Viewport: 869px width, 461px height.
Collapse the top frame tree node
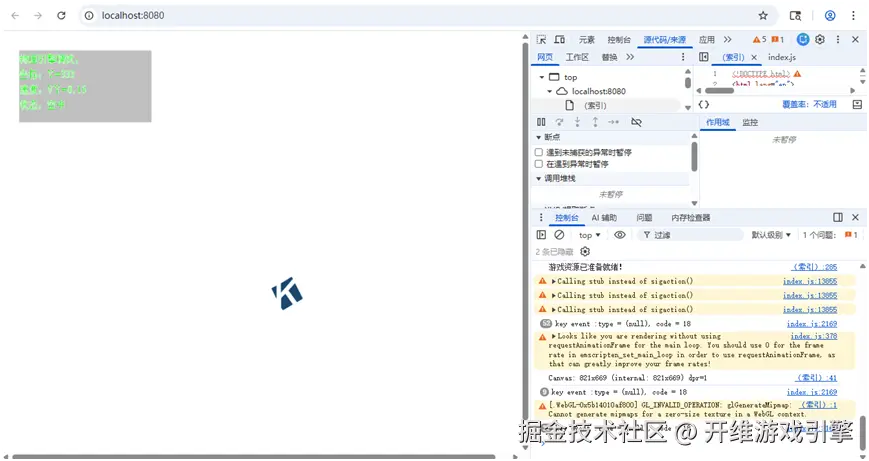point(541,78)
